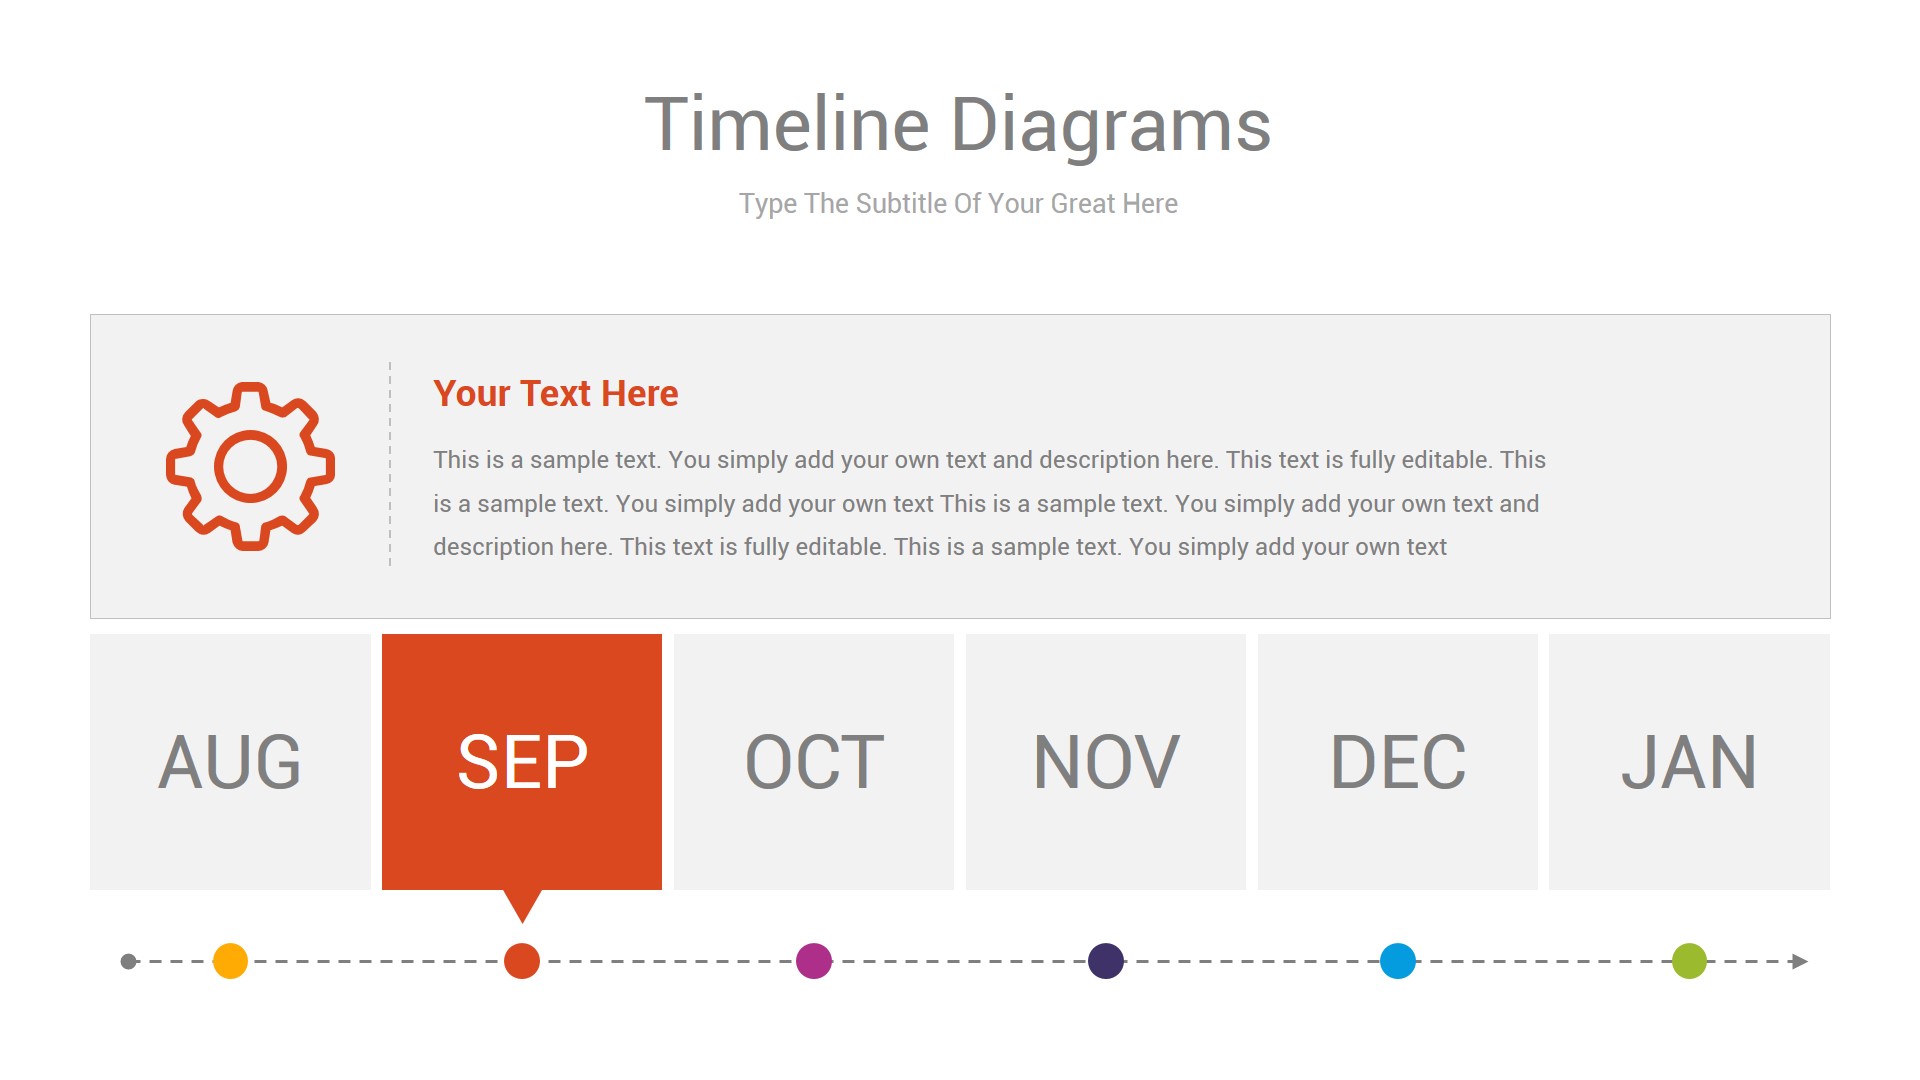
Task: Select the magenta timeline dot
Action: [x=814, y=961]
